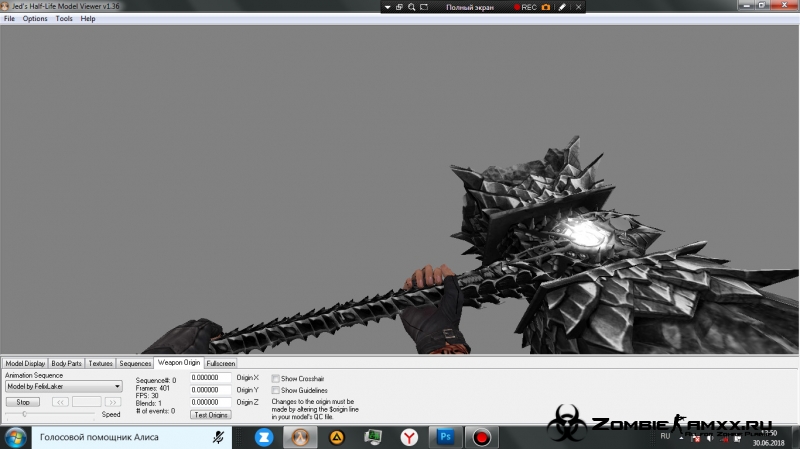Viewport: 800px width, 449px height.
Task: Open the Help menu
Action: click(x=88, y=18)
